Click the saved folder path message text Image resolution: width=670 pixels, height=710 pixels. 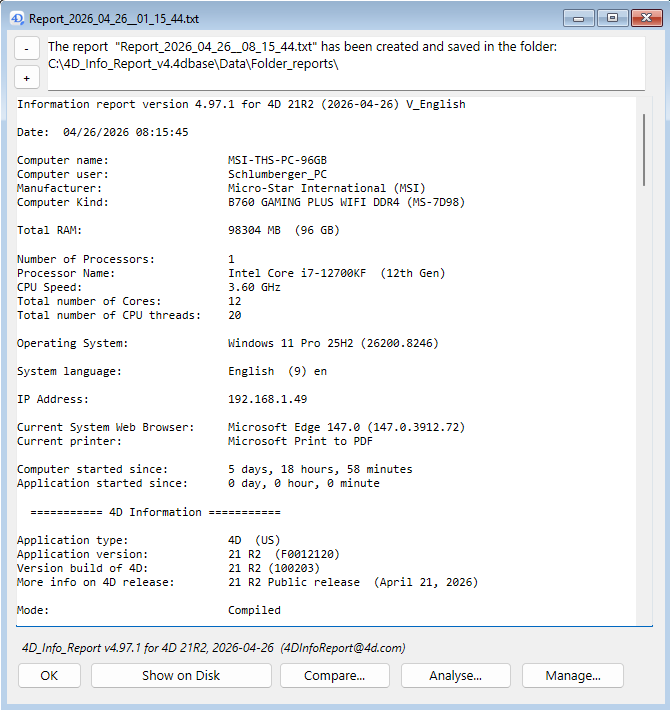coord(192,64)
